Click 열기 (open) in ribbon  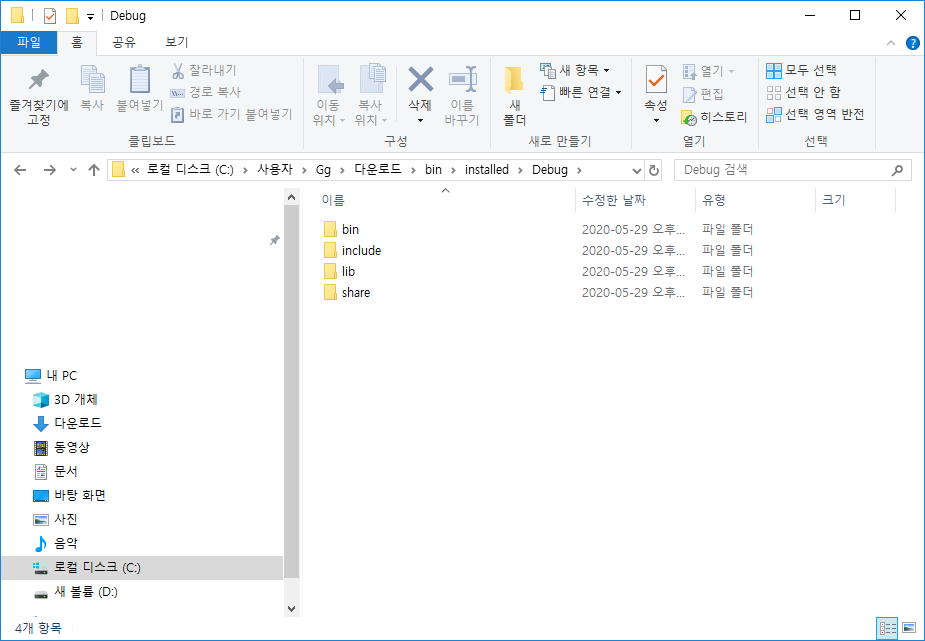coord(708,71)
